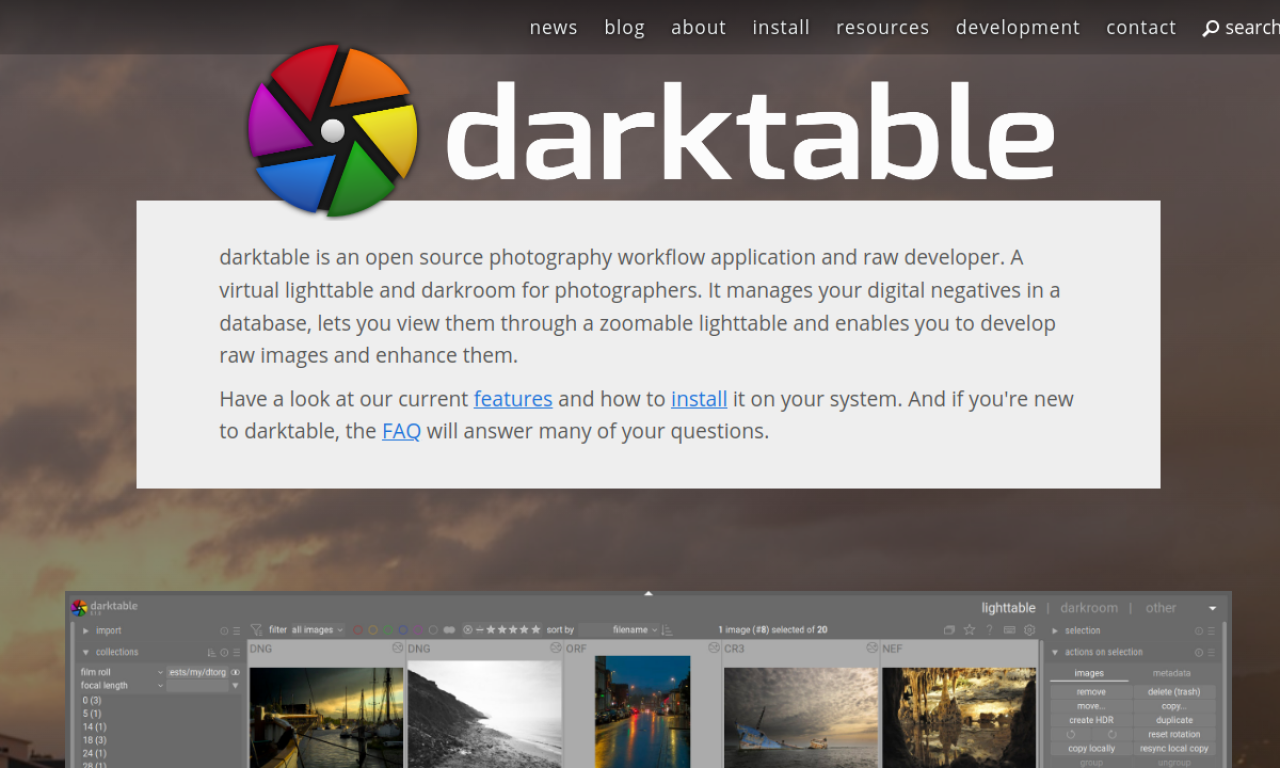Click the 'create HDR' button
This screenshot has height=768, width=1280.
click(x=1090, y=719)
